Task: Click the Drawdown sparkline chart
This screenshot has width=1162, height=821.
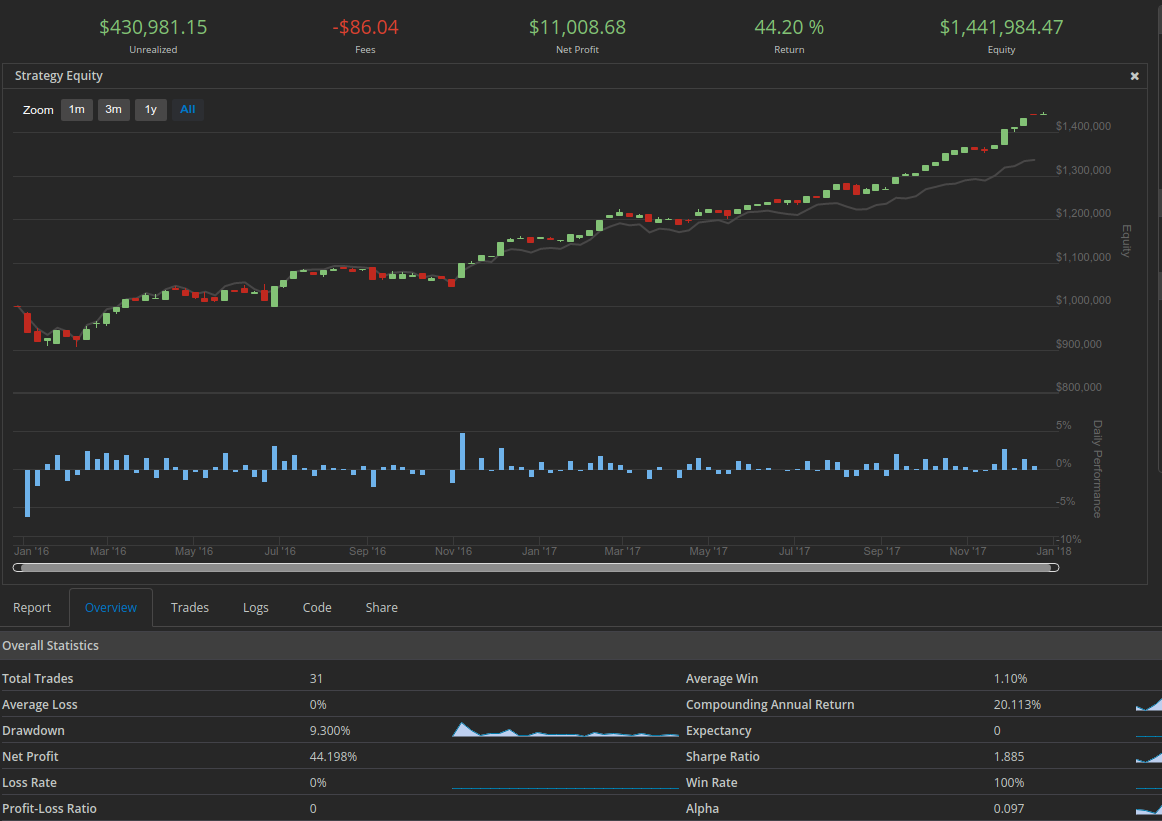Action: pyautogui.click(x=565, y=730)
